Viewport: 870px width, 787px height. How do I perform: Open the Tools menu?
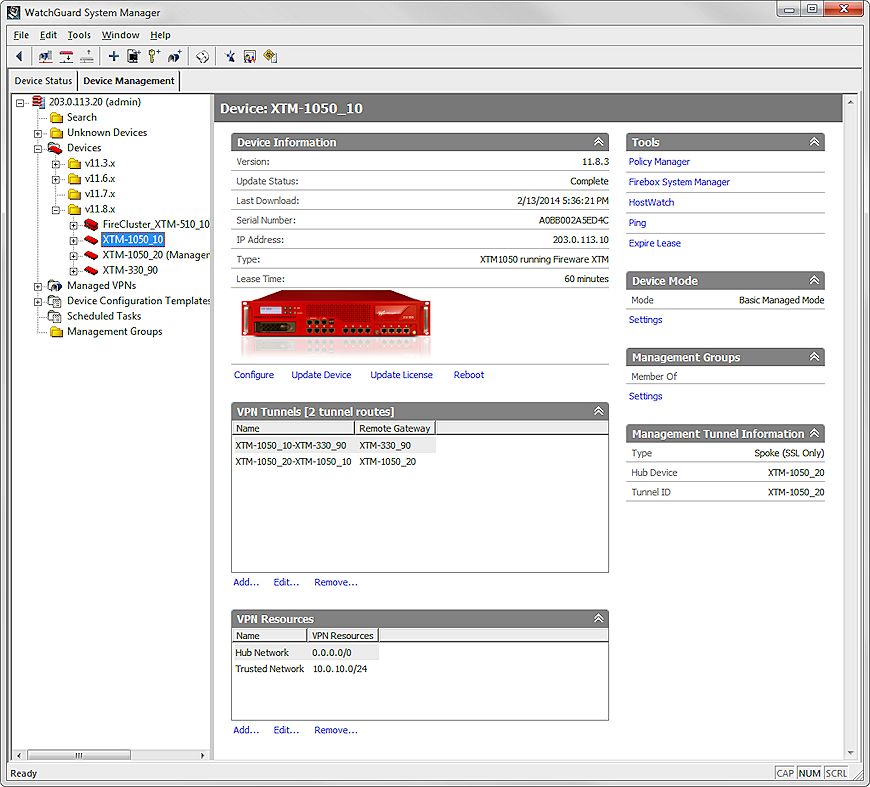(78, 34)
